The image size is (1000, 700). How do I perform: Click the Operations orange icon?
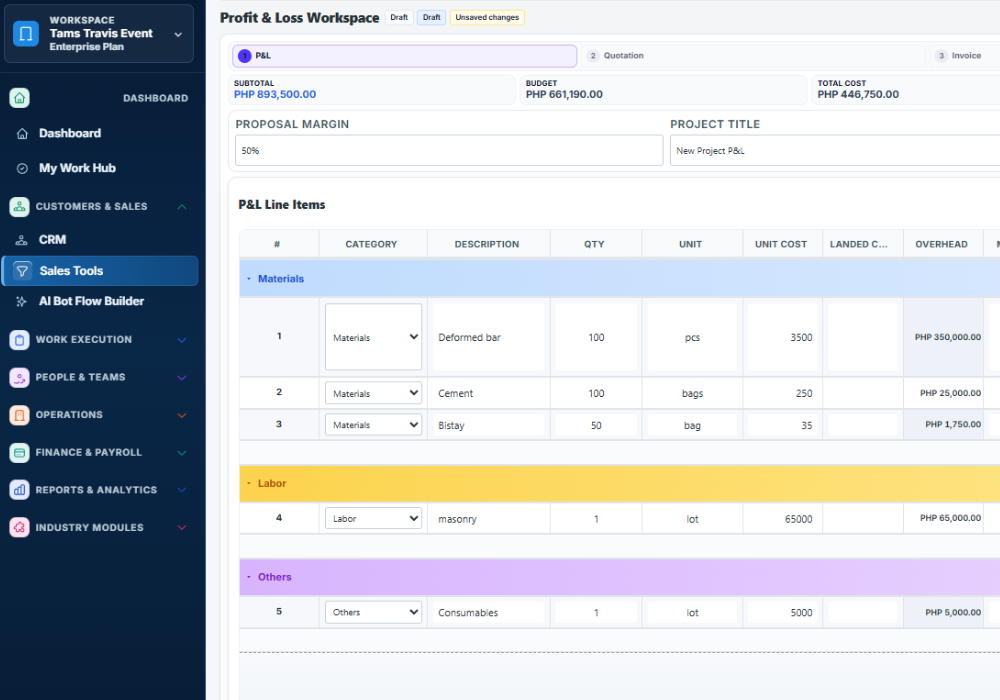(x=20, y=415)
